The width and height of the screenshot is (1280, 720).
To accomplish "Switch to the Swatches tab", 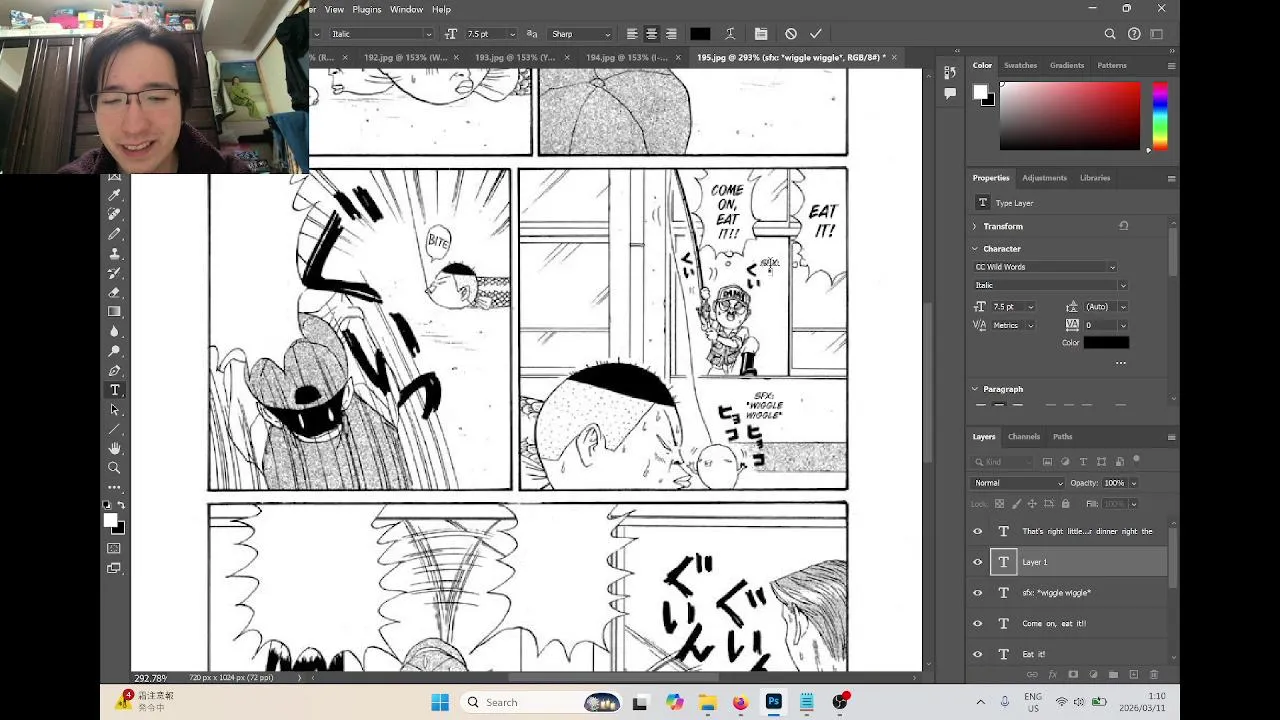I will pyautogui.click(x=1020, y=65).
